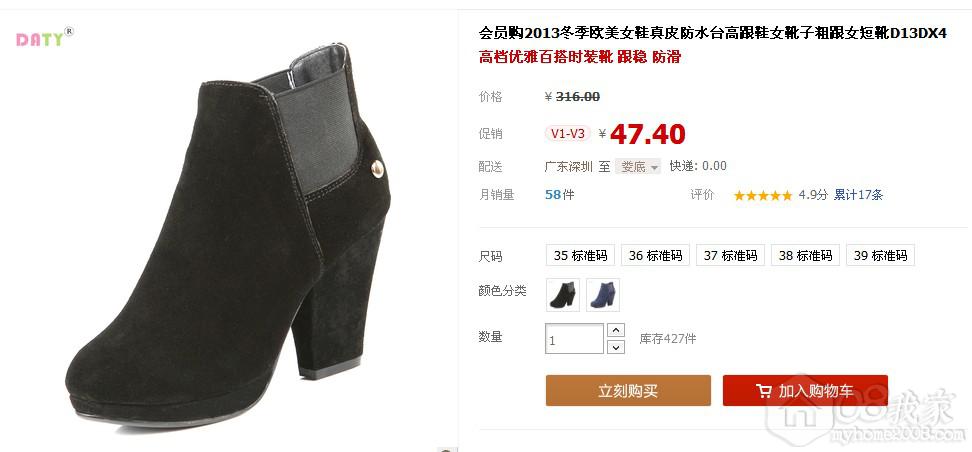
Task: Select the blue boot color swatch
Action: (x=603, y=295)
